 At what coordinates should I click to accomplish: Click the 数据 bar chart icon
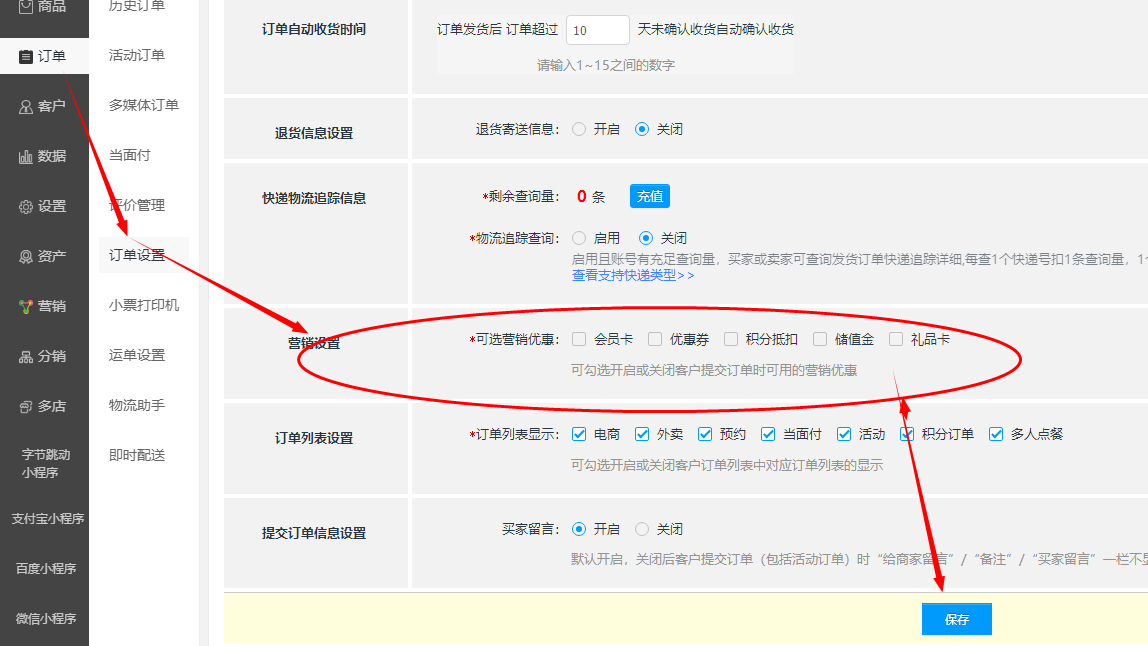click(x=26, y=156)
